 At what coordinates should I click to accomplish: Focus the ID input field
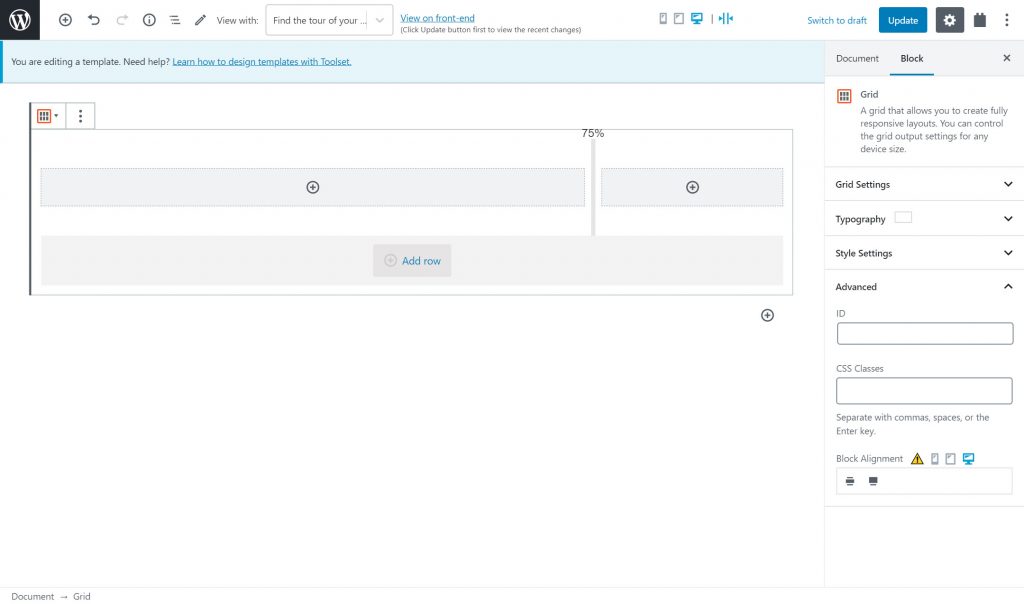[925, 334]
